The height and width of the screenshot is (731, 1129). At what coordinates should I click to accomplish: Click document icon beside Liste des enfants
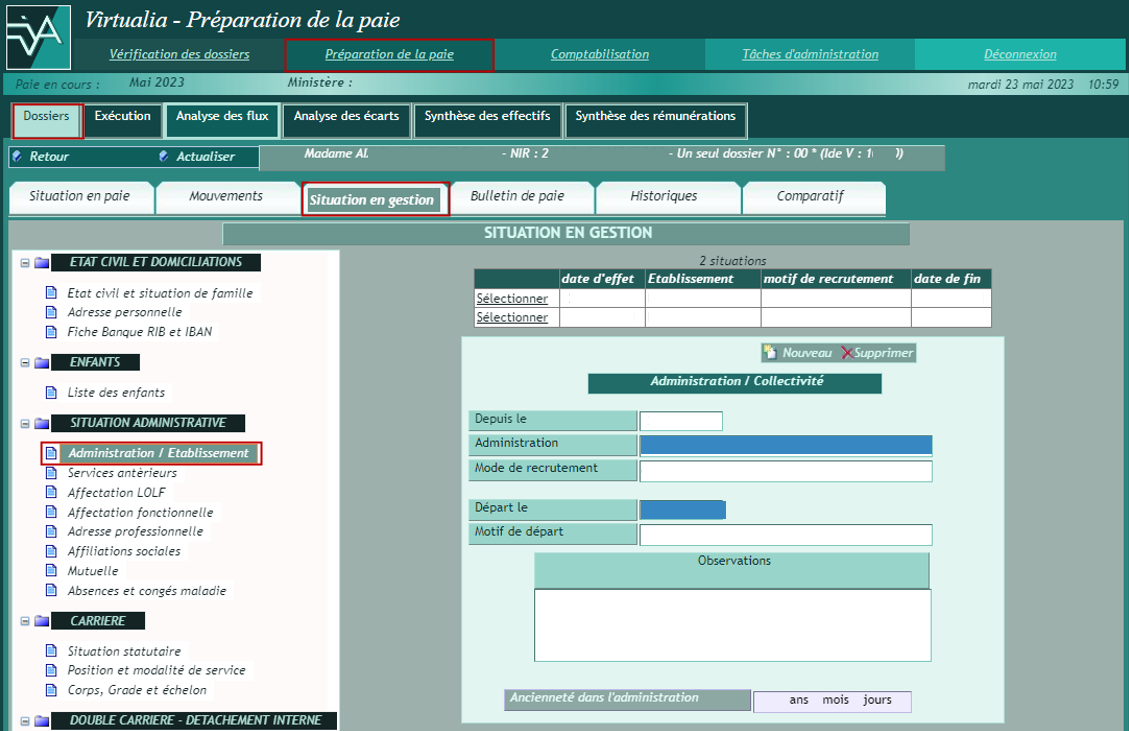click(52, 392)
